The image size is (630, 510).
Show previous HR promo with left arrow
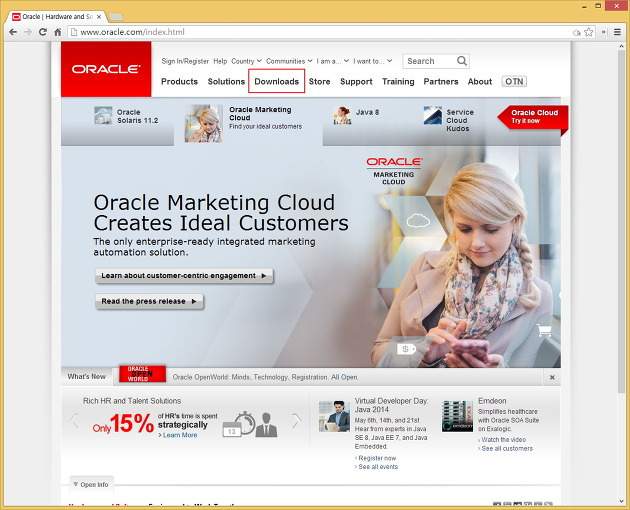tap(74, 421)
